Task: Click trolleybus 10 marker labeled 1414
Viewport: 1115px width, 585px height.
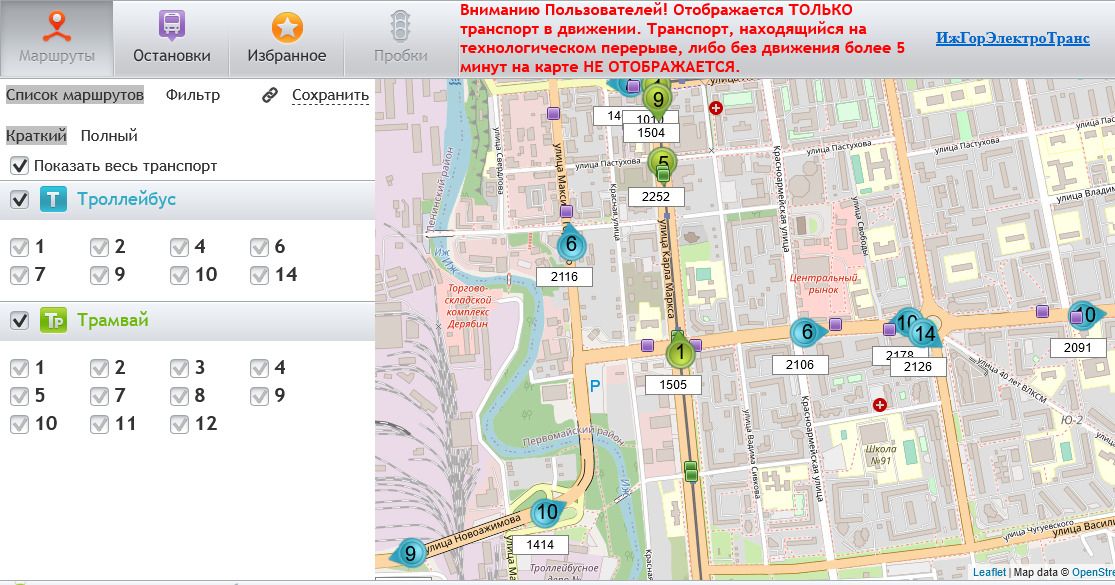Action: (x=546, y=514)
